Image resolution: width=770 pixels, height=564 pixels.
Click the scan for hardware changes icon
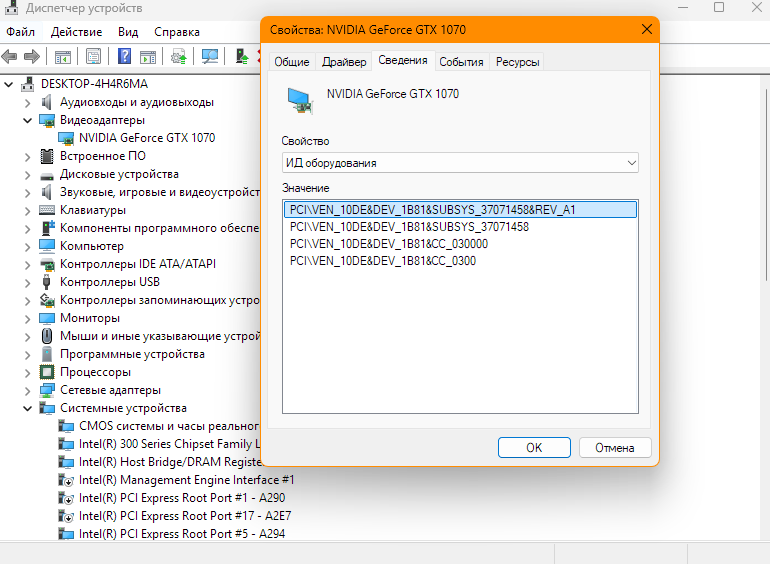tap(210, 56)
